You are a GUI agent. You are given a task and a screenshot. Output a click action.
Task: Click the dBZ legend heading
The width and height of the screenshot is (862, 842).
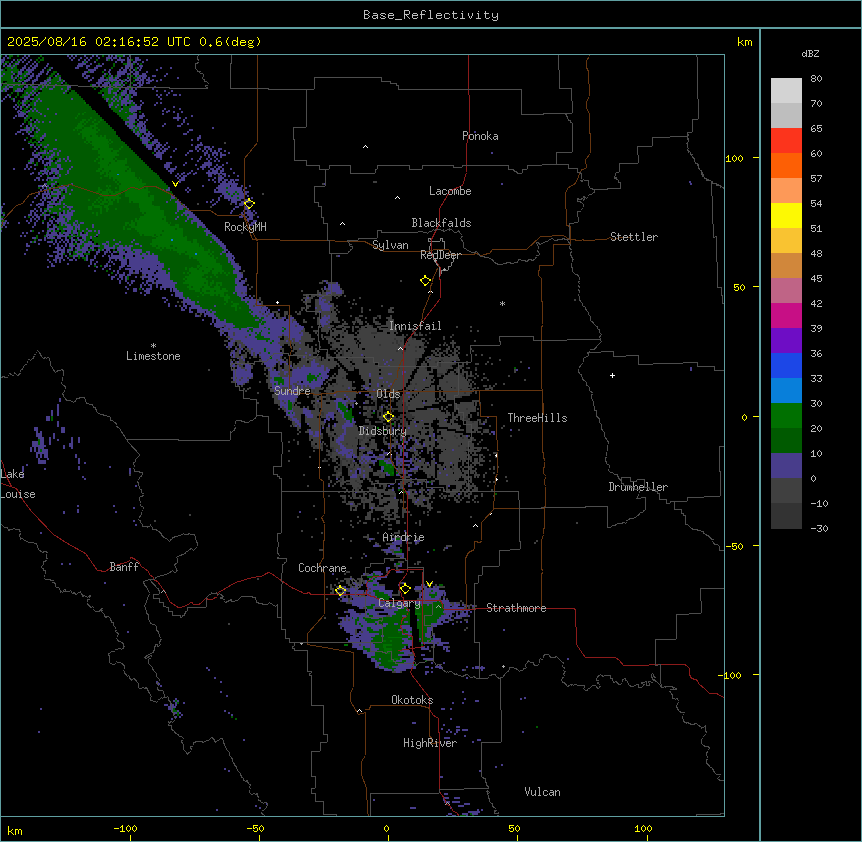click(810, 53)
